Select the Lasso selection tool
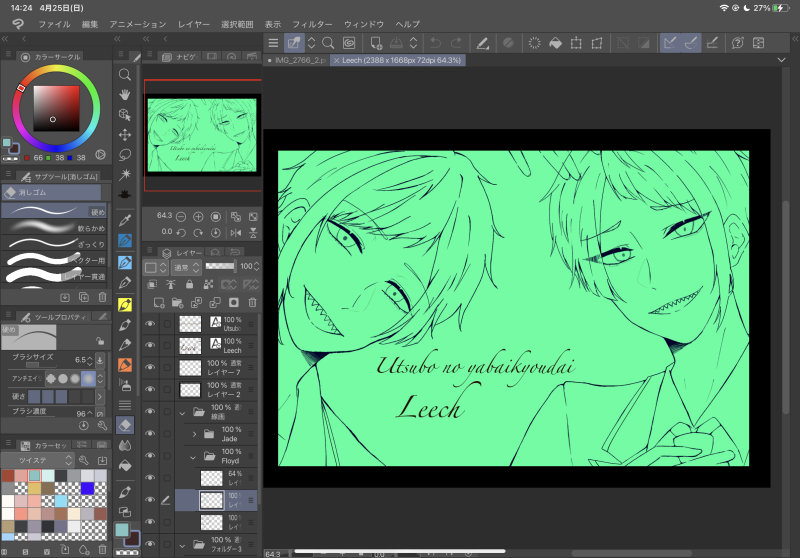This screenshot has height=558, width=800. point(124,155)
